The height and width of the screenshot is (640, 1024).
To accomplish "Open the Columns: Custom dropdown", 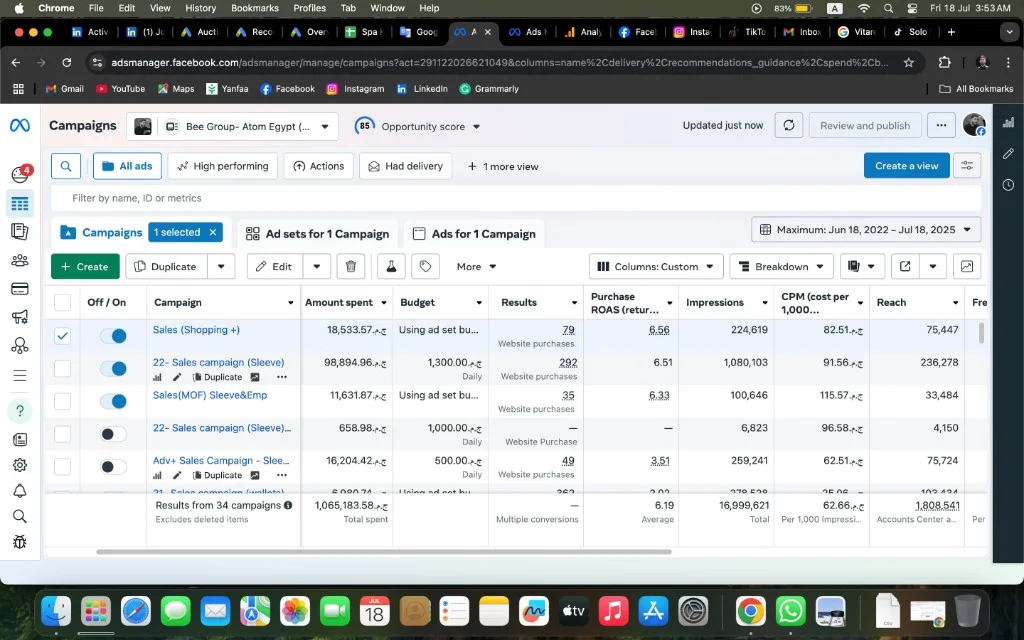I will click(x=656, y=266).
